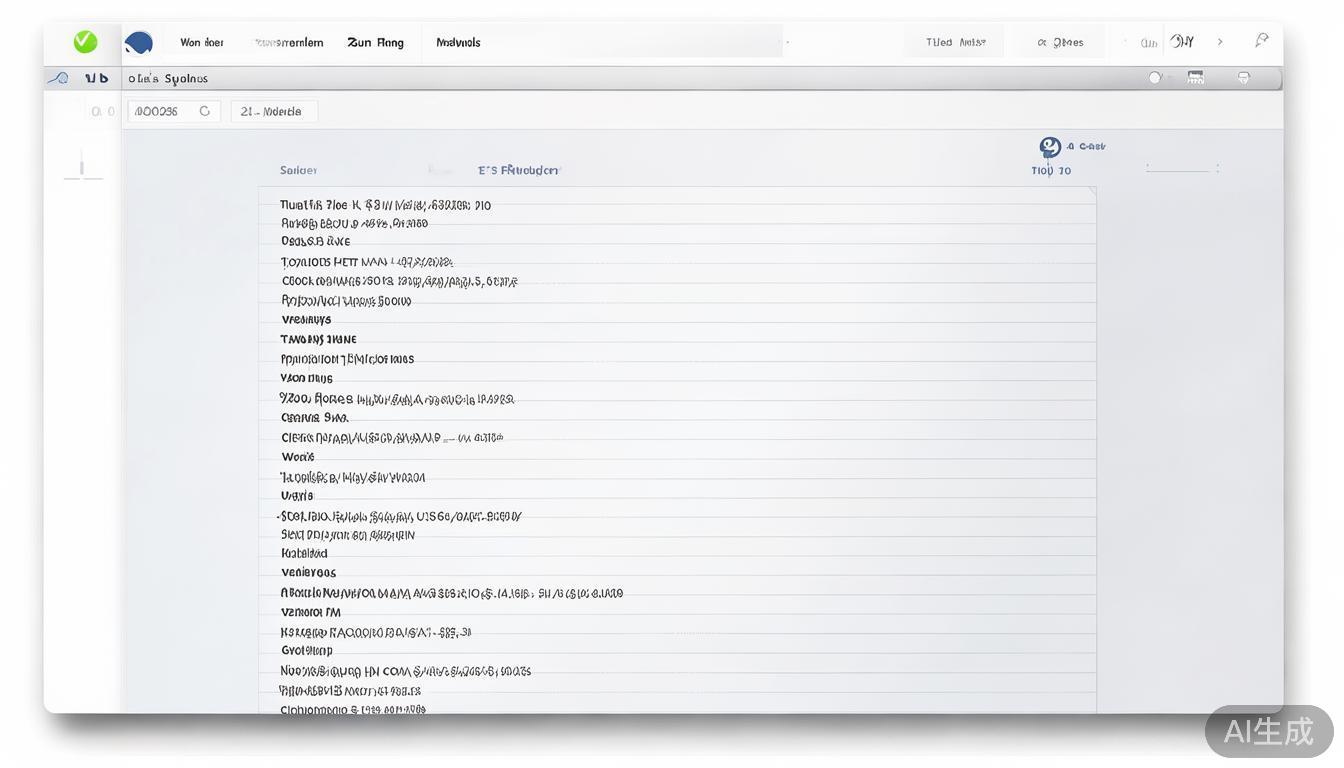Open the '21 - Mdedle' dropdown box

pos(274,111)
